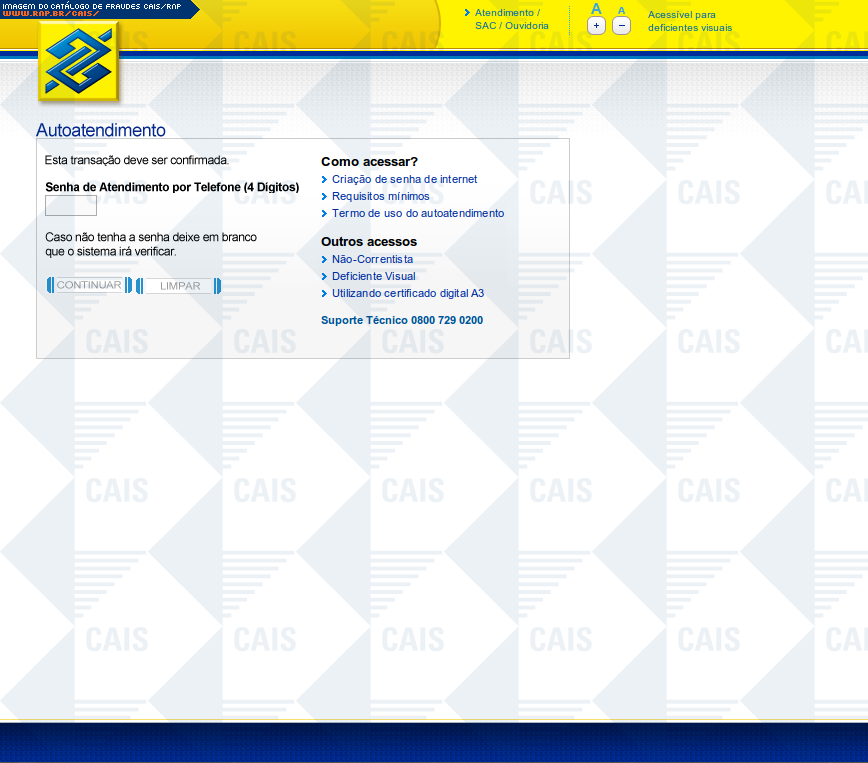Open Acessível para deficientes visuais link
The height and width of the screenshot is (763, 868).
click(689, 21)
